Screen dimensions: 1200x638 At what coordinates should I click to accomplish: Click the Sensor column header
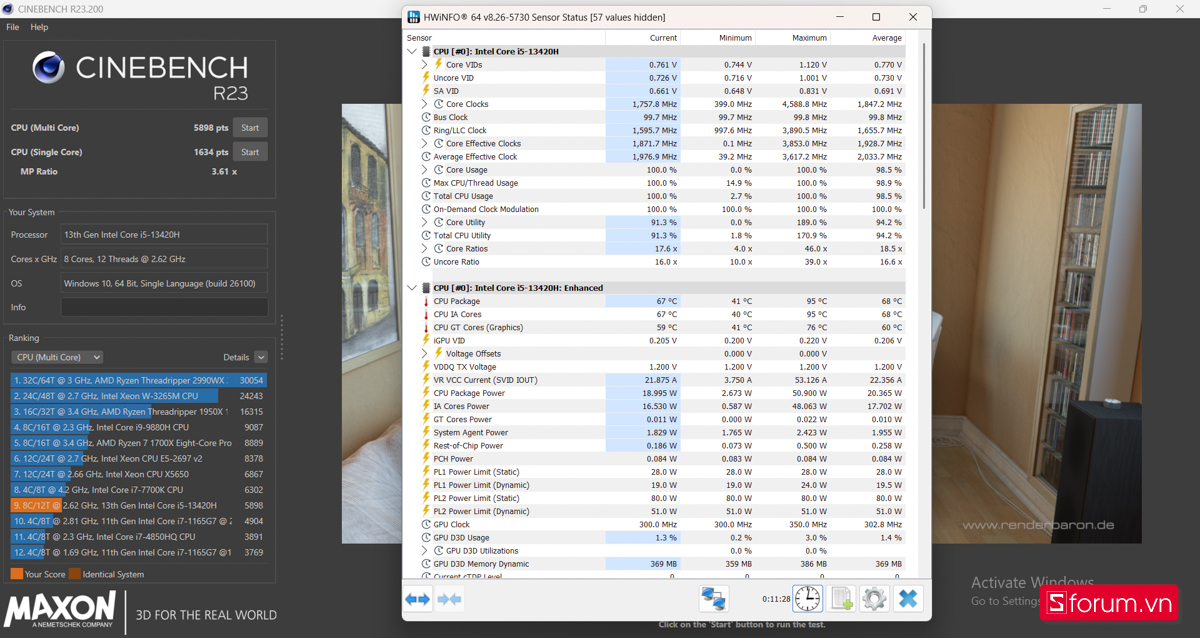(x=505, y=38)
